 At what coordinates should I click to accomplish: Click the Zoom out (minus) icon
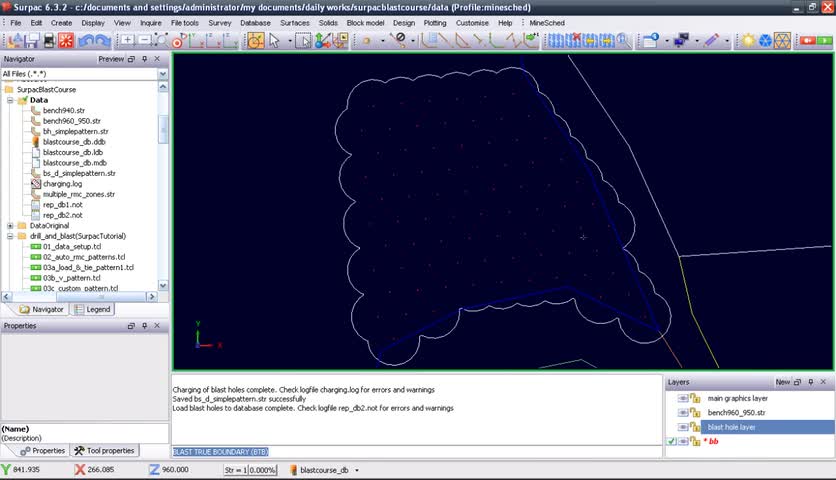144,41
